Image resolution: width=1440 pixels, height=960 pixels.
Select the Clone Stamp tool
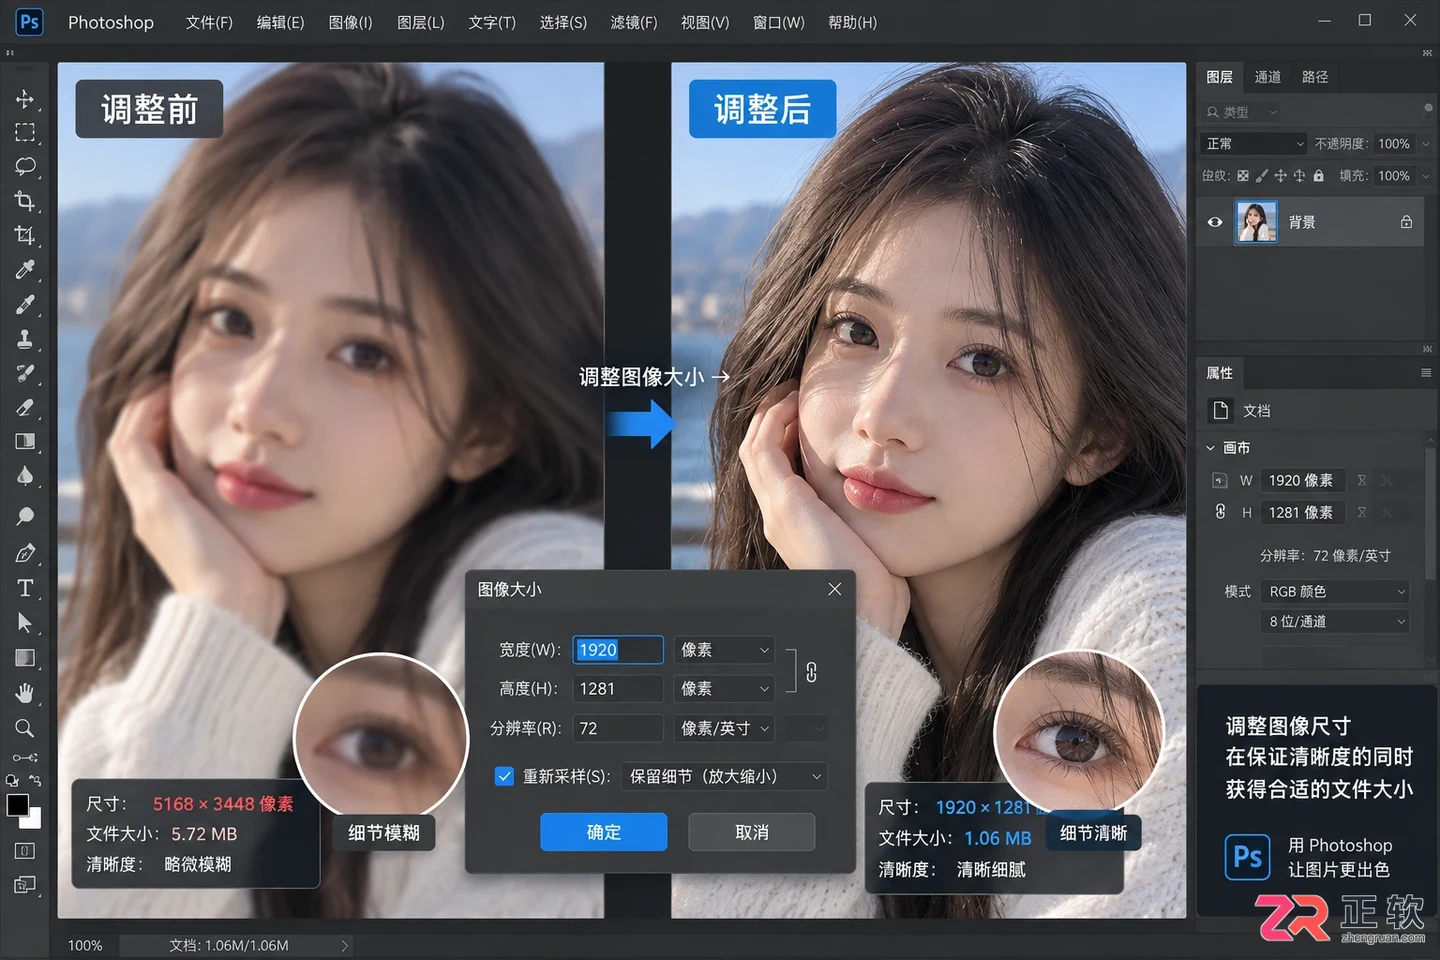(25, 339)
